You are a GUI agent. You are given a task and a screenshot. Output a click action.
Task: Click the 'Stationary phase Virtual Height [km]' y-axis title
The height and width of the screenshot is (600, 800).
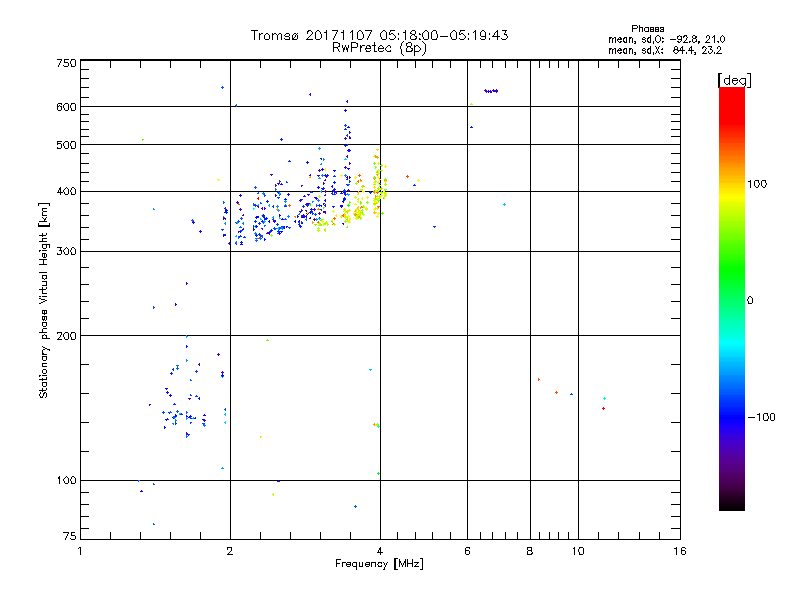[x=43, y=301]
